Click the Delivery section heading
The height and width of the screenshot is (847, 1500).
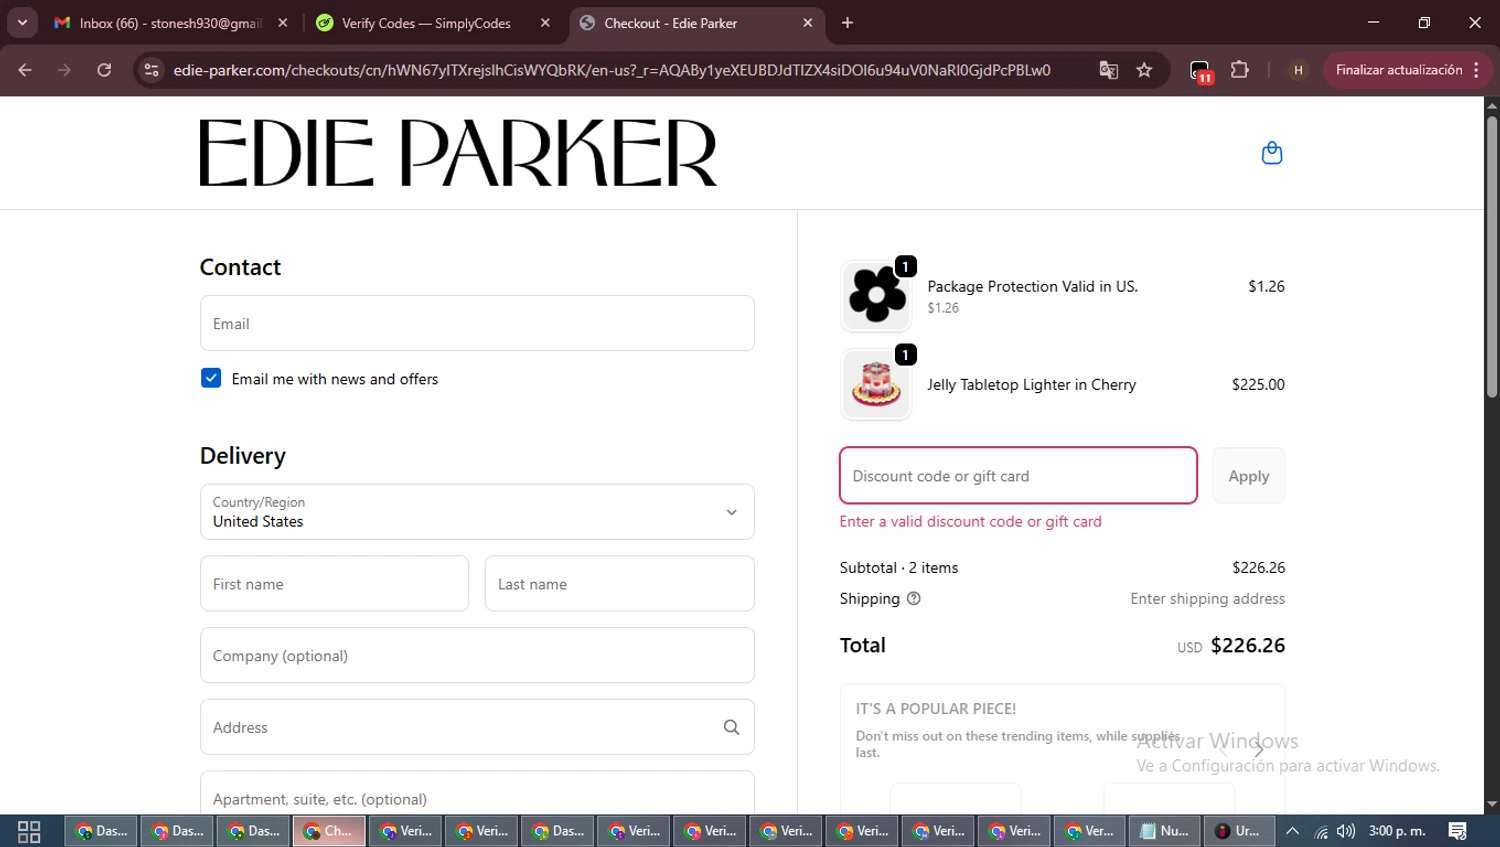243,456
